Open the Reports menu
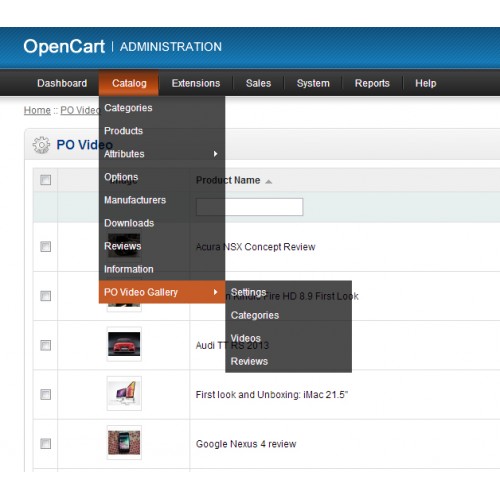Screen dimensions: 500x500 pos(372,83)
